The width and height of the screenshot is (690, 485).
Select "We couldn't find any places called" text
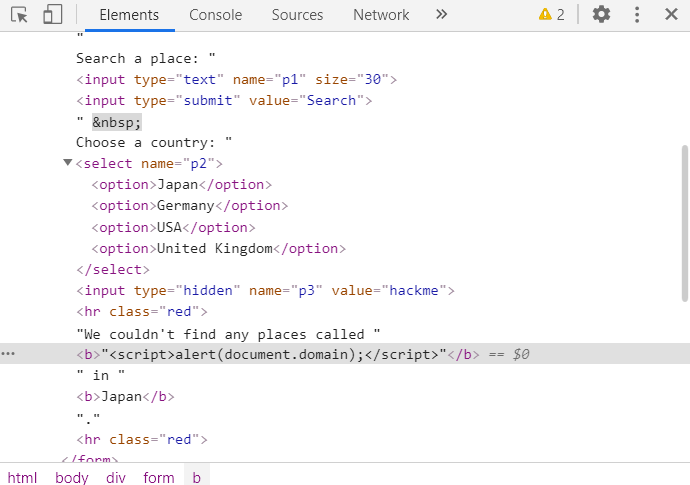click(228, 334)
